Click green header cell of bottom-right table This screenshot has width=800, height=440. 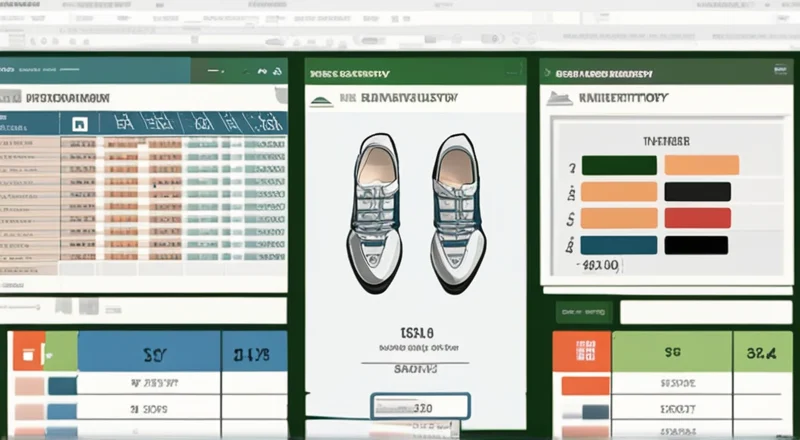[670, 353]
